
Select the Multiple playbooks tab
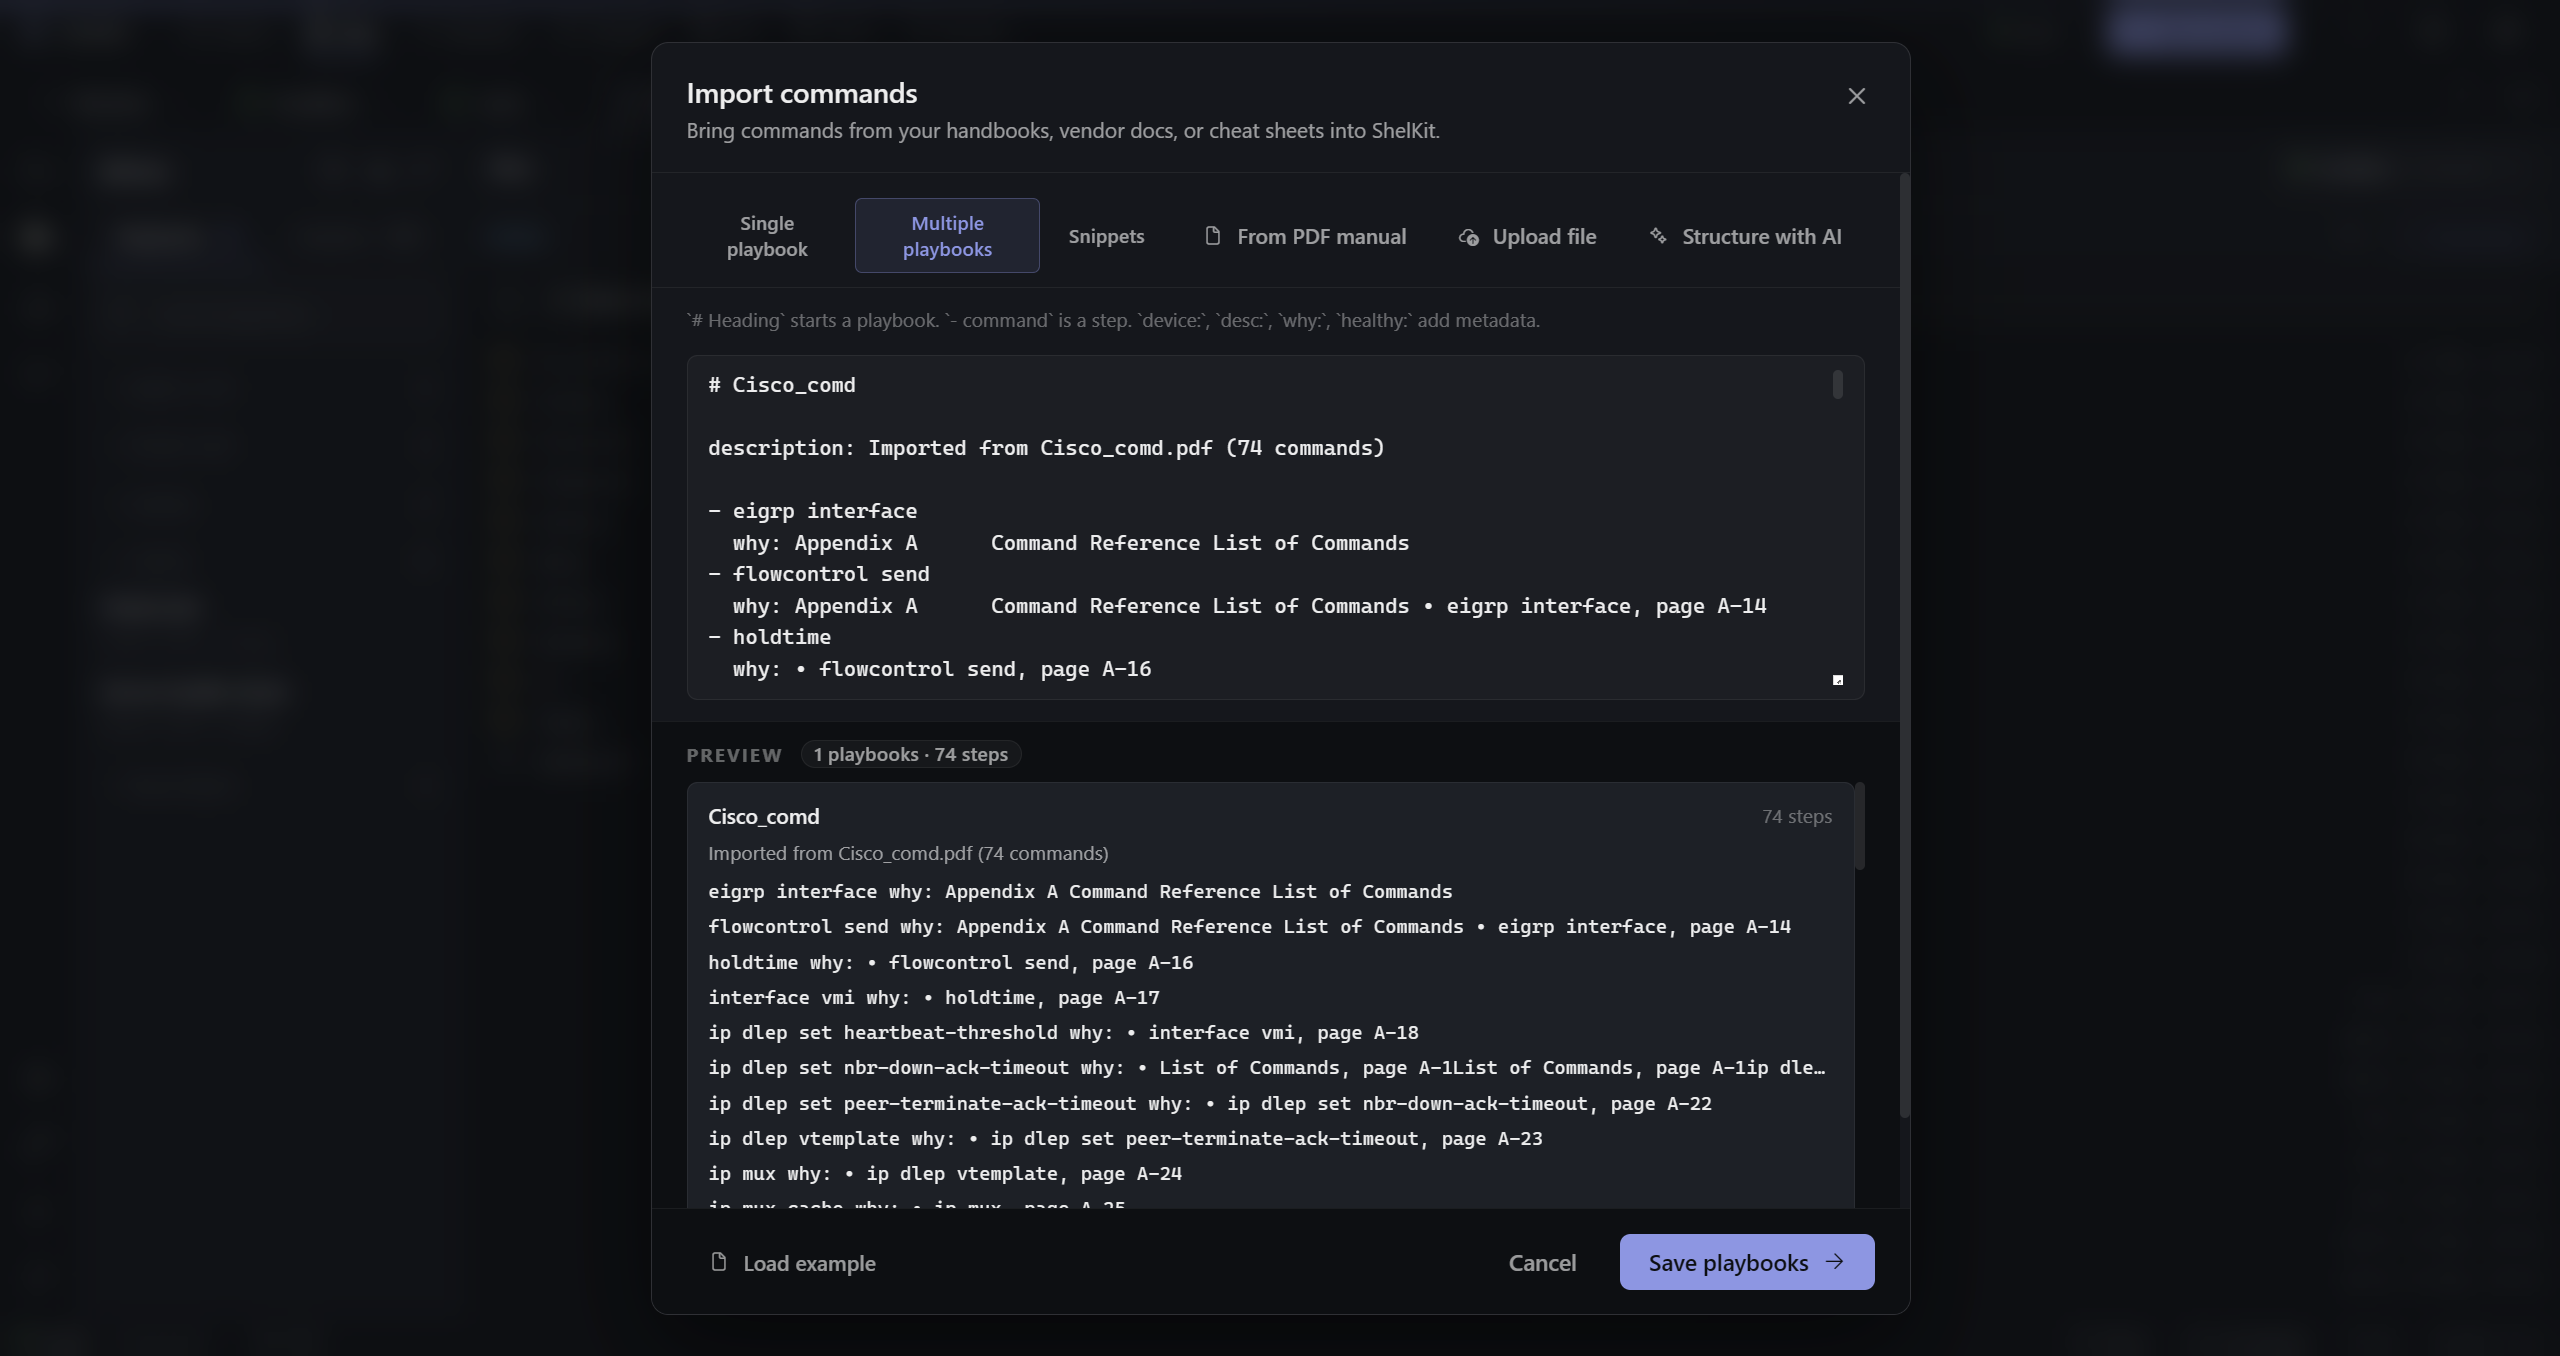[947, 236]
